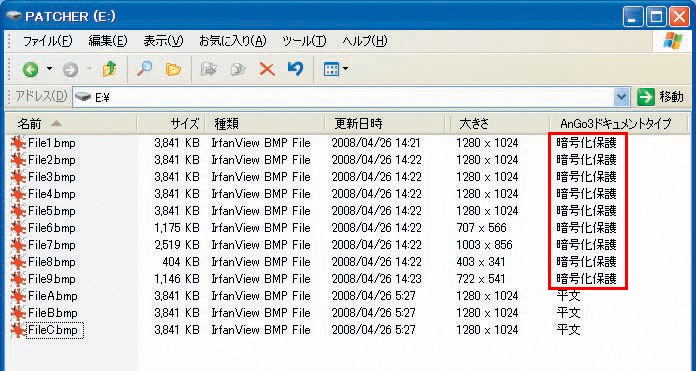Click the PATCHER (E:) title bar drive icon
Image resolution: width=696 pixels, height=371 pixels.
click(14, 16)
